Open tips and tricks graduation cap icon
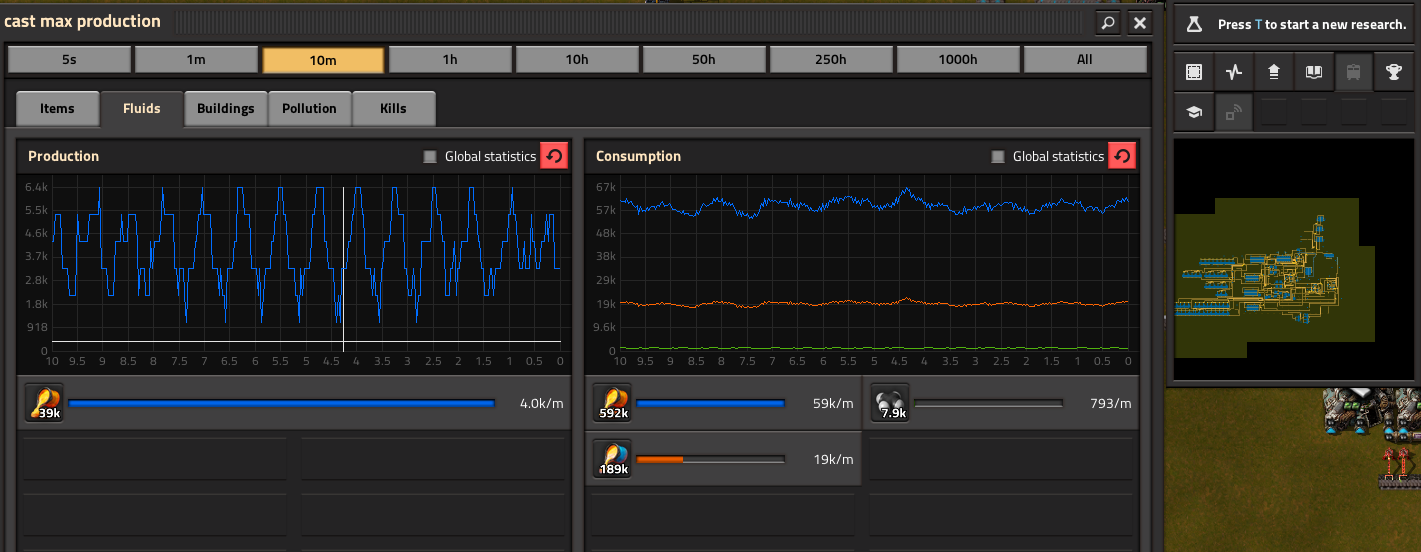1421x552 pixels. coord(1193,112)
